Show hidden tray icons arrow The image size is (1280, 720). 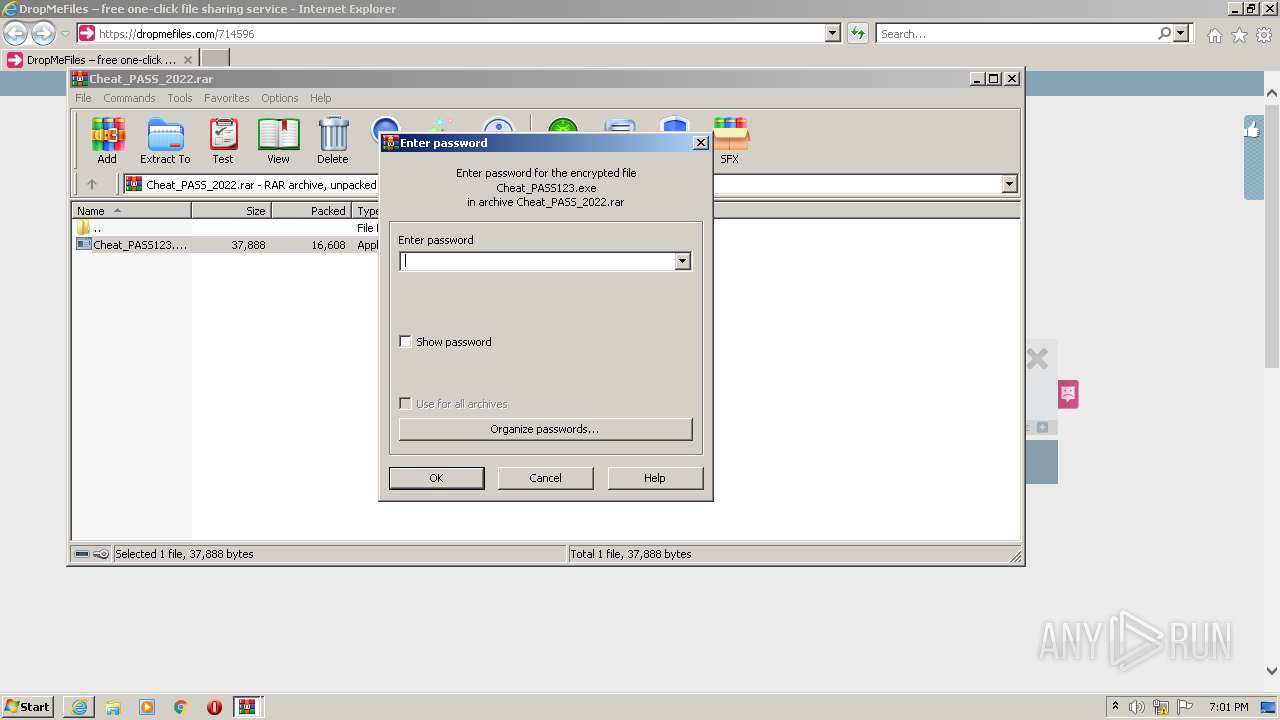[1115, 707]
